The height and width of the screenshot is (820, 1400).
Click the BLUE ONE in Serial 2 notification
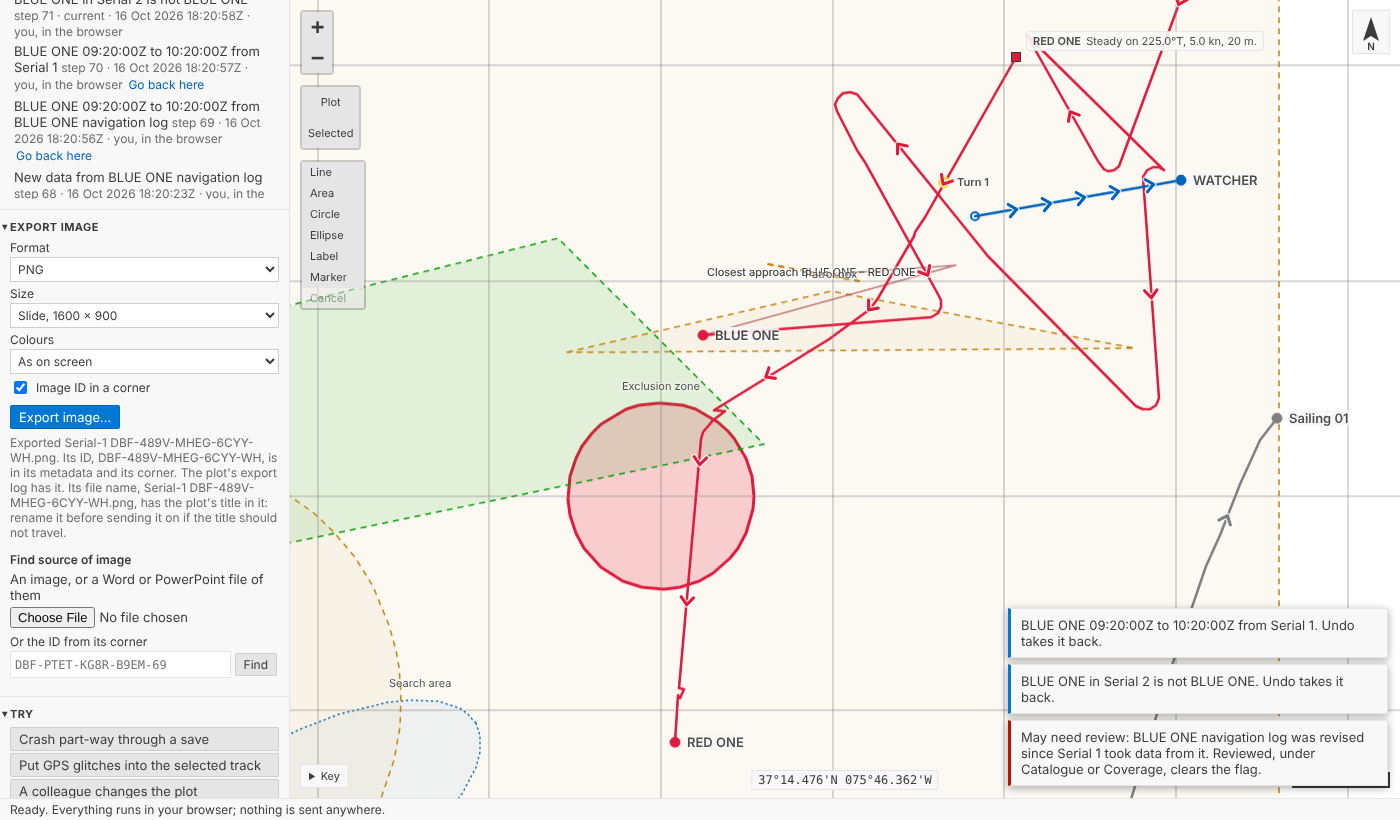[1198, 689]
